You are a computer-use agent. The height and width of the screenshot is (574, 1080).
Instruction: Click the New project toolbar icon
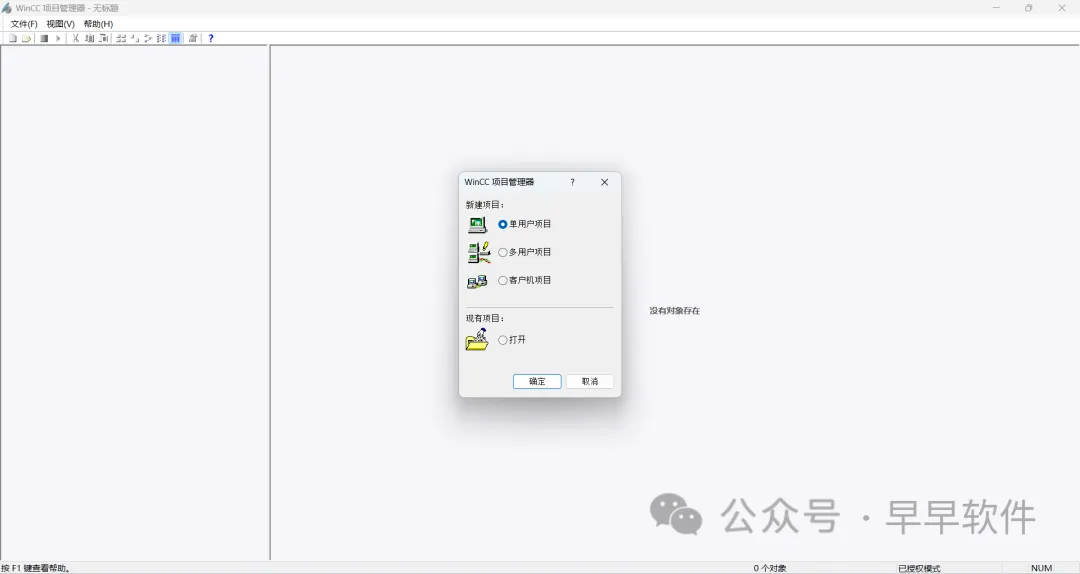[x=12, y=38]
